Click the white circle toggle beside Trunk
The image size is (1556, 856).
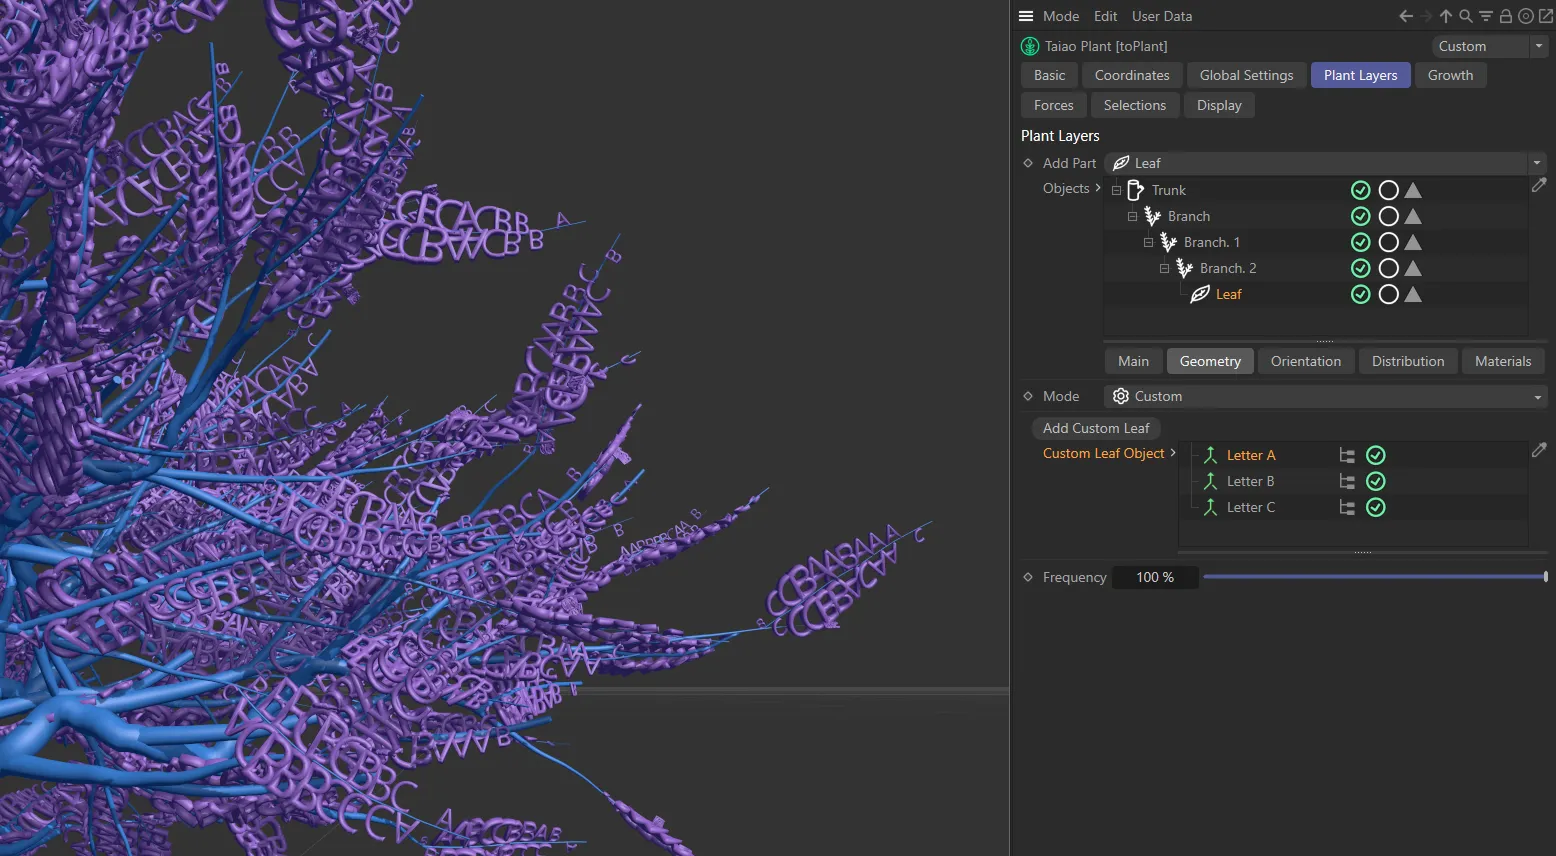[x=1388, y=190]
